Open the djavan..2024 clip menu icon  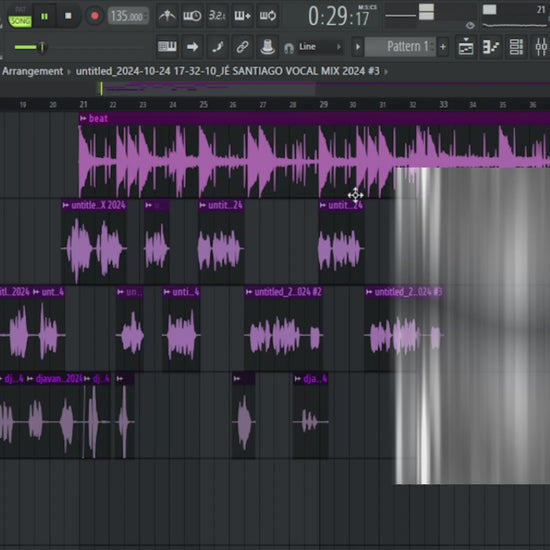[30, 378]
